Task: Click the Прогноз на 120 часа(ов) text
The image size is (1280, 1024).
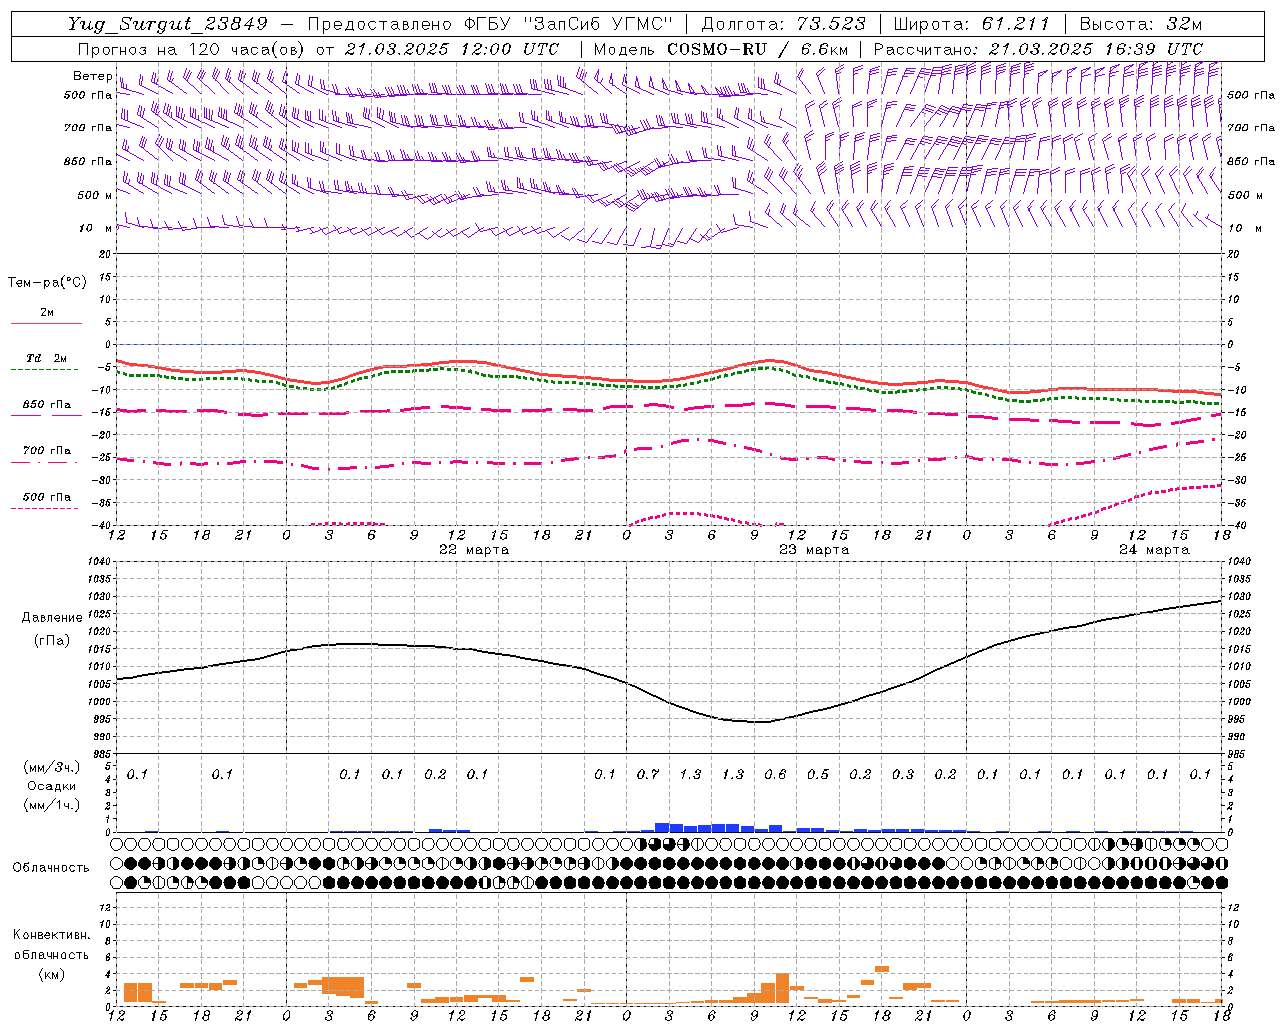Action: (x=192, y=49)
